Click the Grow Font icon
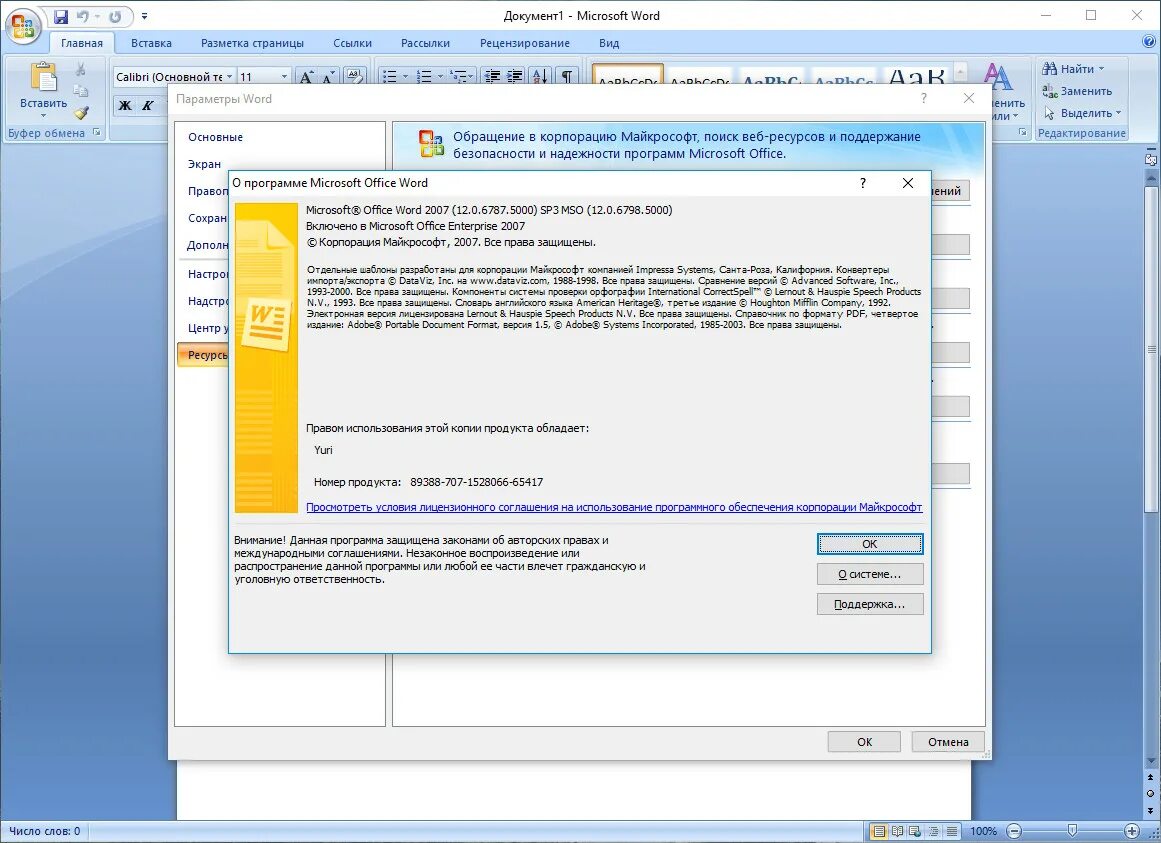 (x=305, y=76)
